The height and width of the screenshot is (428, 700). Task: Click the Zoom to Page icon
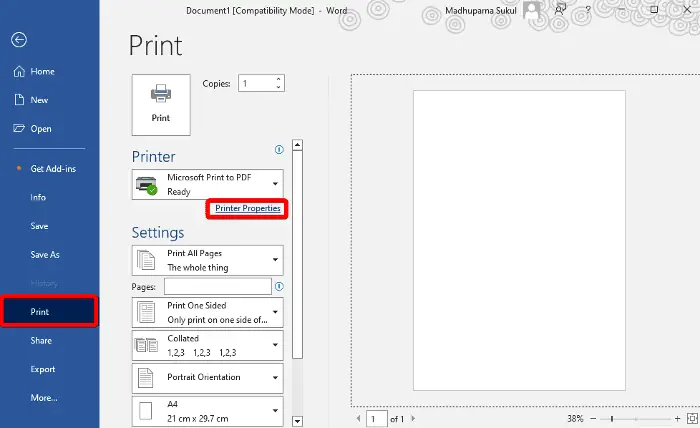[x=692, y=419]
